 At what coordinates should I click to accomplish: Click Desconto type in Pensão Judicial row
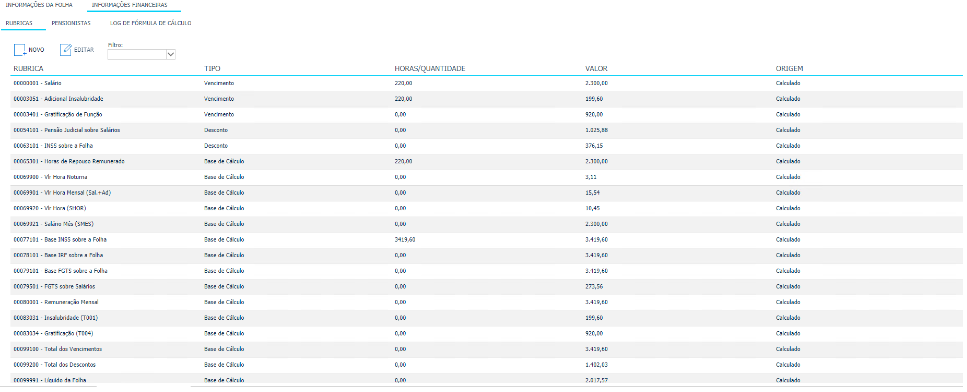[216, 130]
